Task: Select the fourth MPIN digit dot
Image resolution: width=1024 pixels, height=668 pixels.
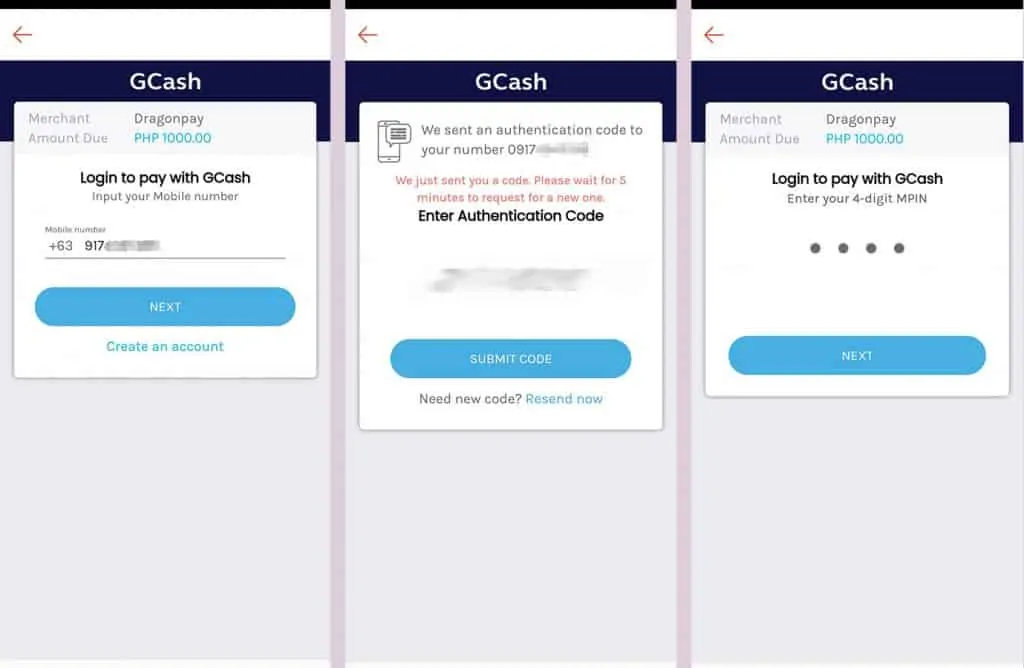Action: pos(899,248)
